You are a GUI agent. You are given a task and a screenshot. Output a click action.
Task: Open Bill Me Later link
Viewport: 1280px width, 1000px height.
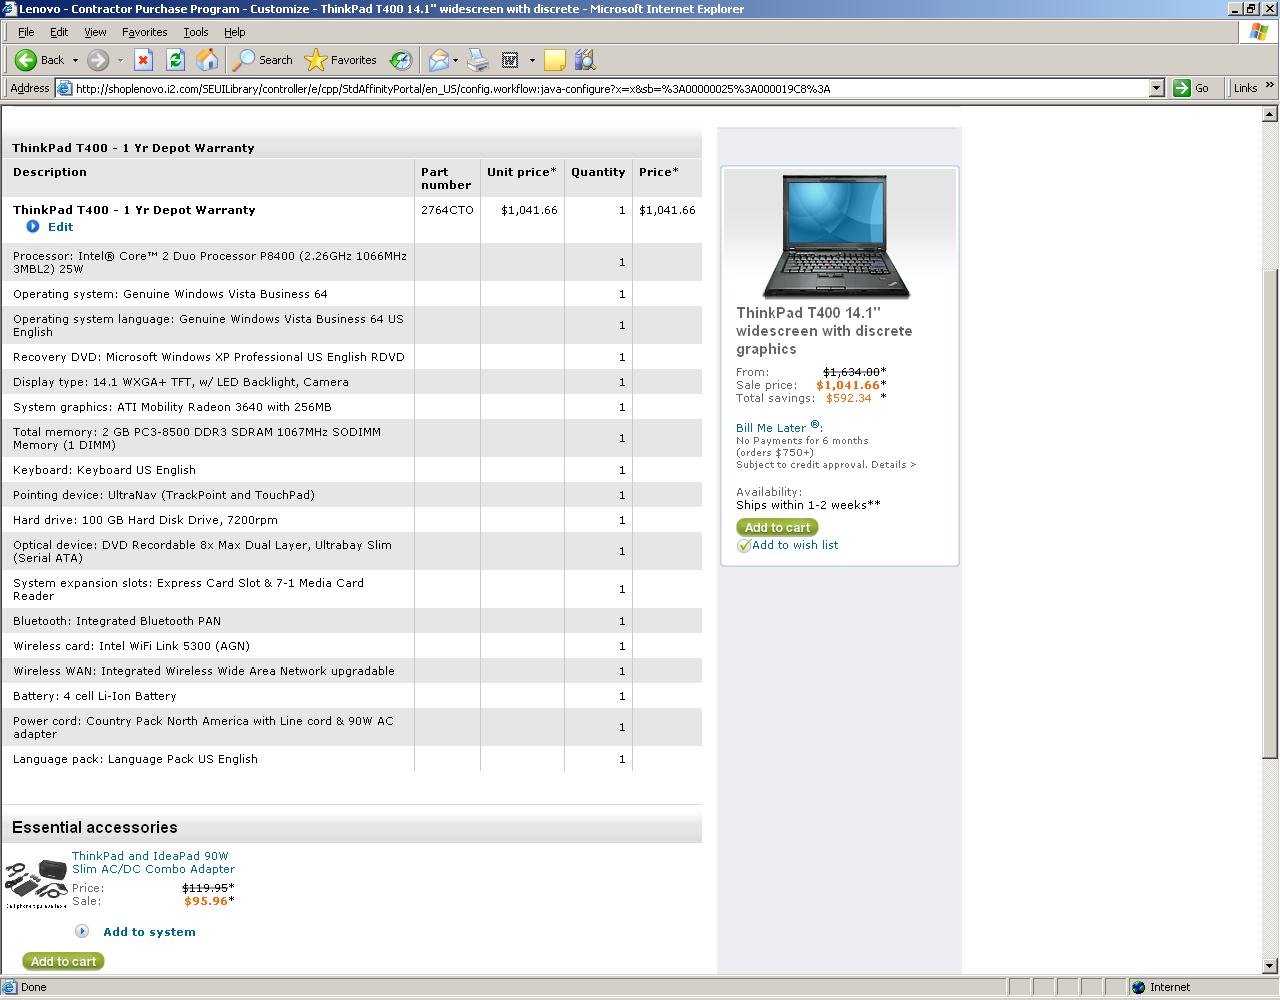pos(770,428)
